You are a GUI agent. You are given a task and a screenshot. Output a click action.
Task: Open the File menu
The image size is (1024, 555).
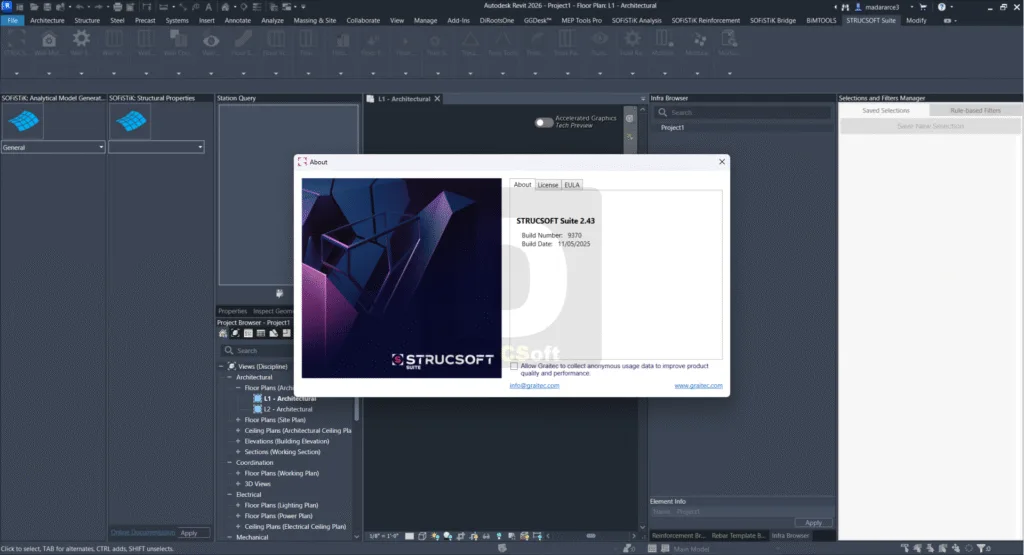coord(12,20)
